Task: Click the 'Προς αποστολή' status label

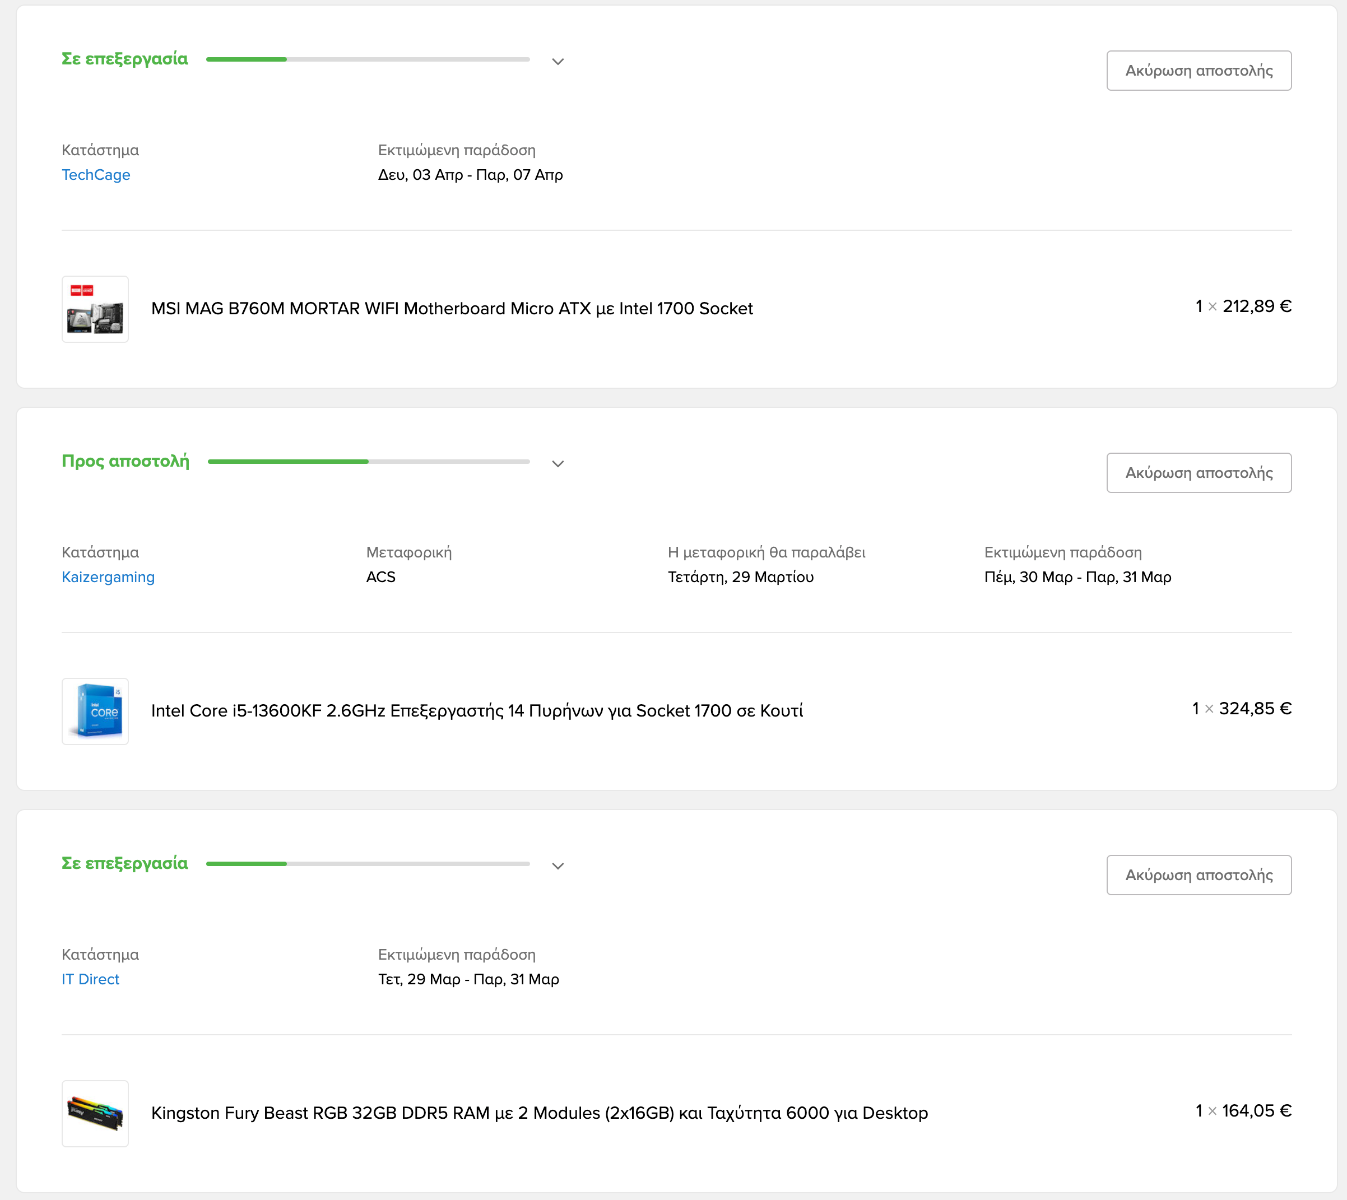Action: (x=126, y=461)
